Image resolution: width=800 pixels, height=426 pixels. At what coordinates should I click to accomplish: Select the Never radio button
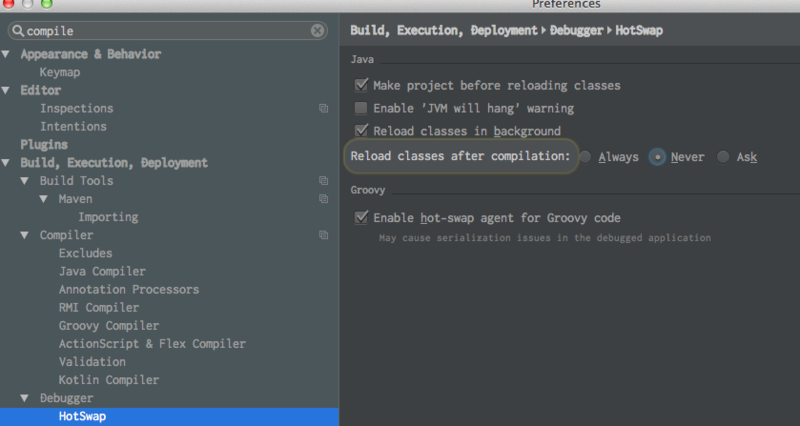[657, 157]
